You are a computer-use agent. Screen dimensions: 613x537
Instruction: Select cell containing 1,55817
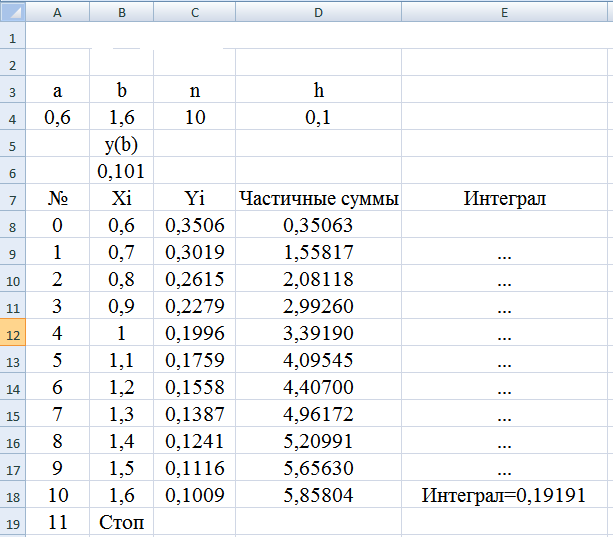coord(319,251)
